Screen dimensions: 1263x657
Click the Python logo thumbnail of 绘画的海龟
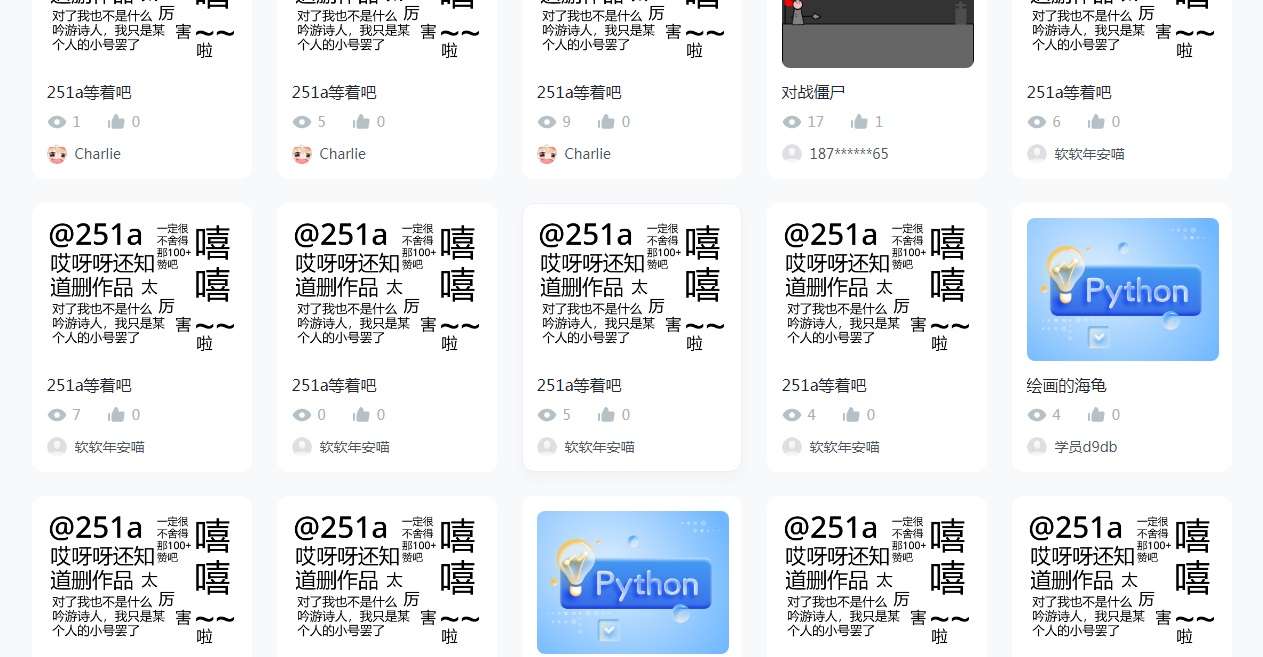[1122, 289]
